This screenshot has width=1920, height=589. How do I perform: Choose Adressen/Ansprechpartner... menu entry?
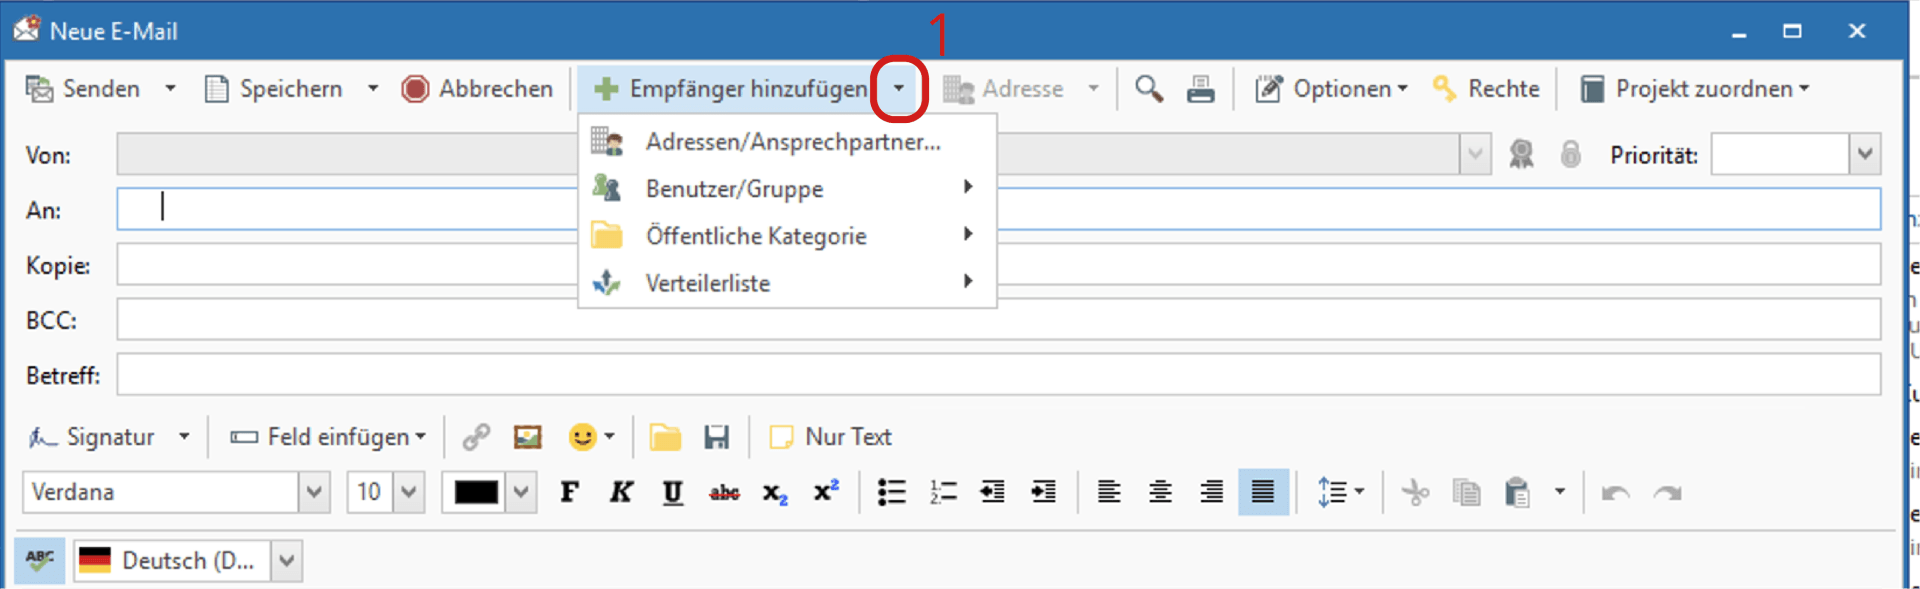click(x=787, y=142)
